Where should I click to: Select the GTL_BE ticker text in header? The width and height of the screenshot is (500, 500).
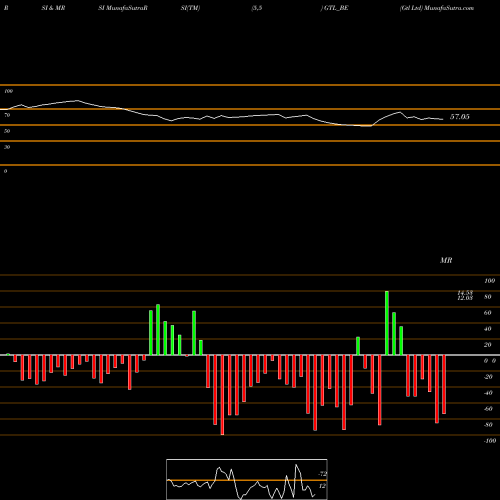[336, 8]
